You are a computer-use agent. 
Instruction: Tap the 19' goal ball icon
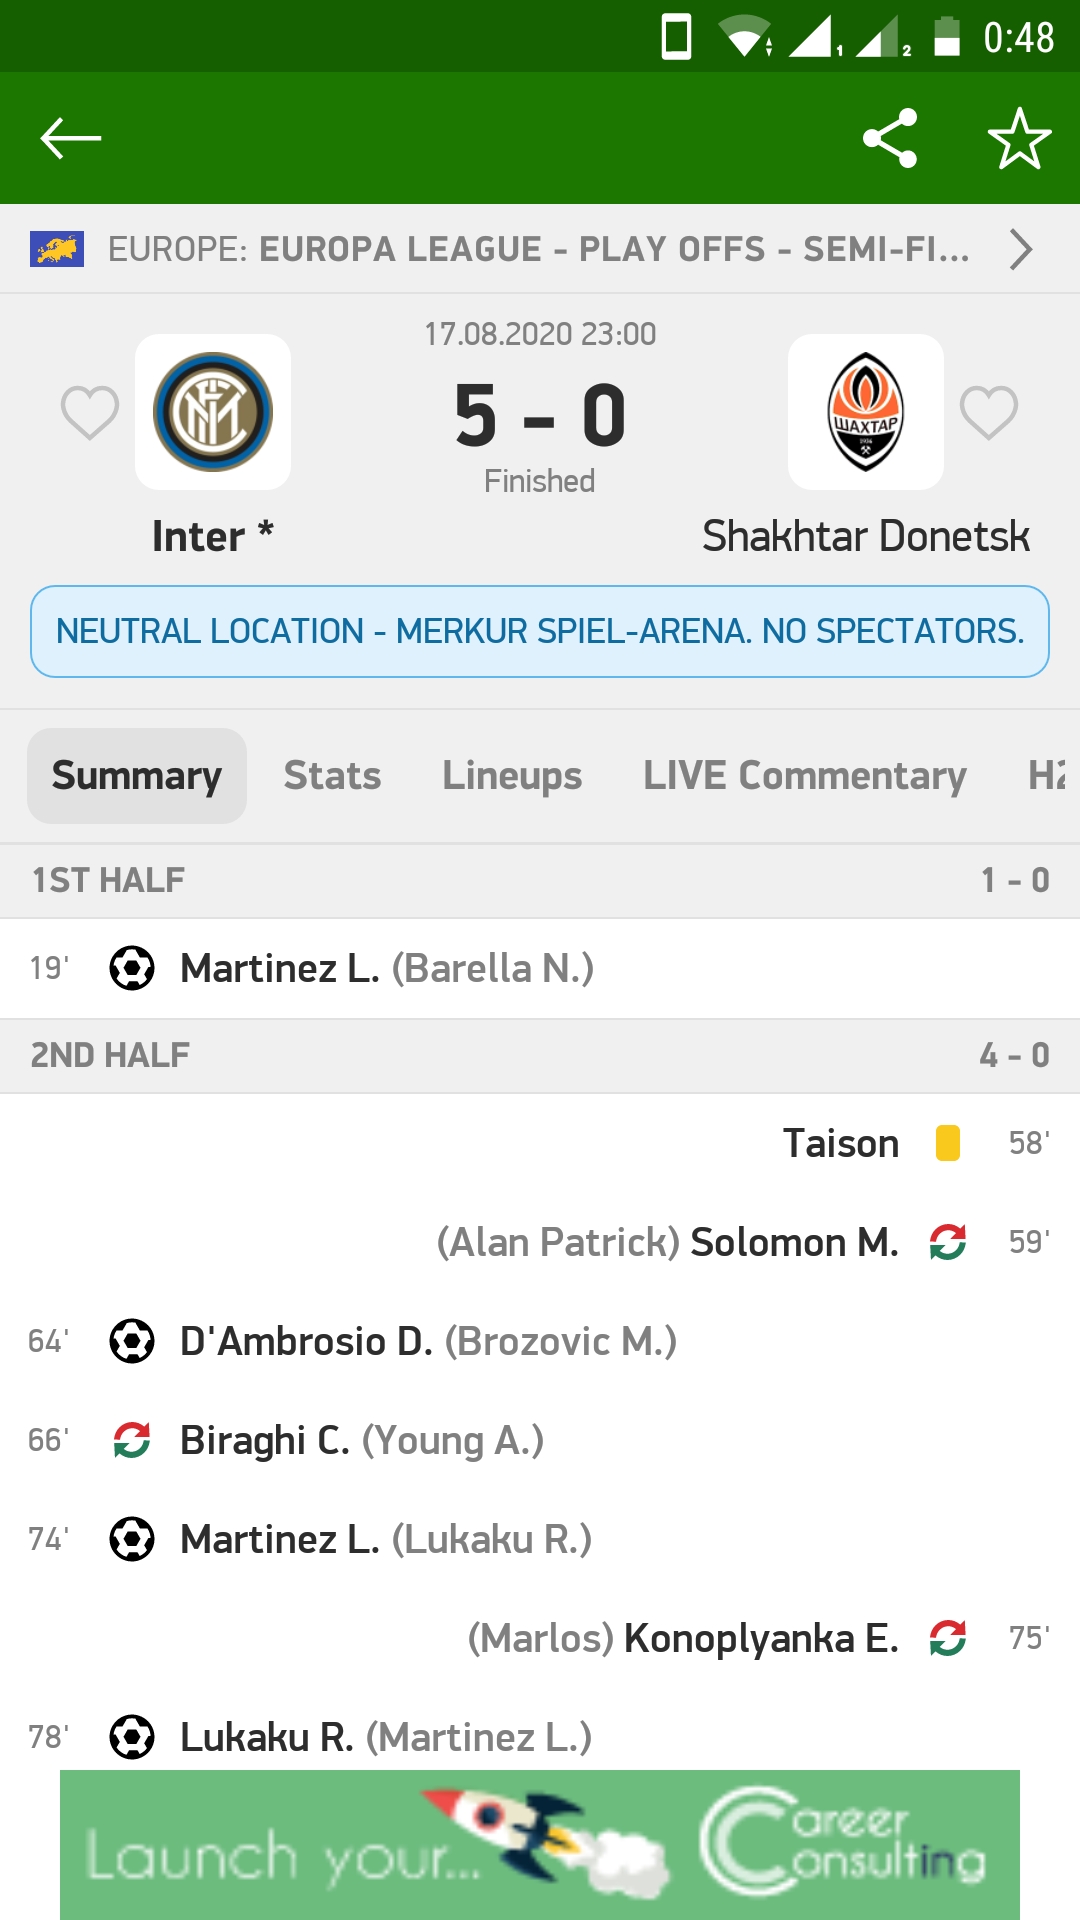132,968
